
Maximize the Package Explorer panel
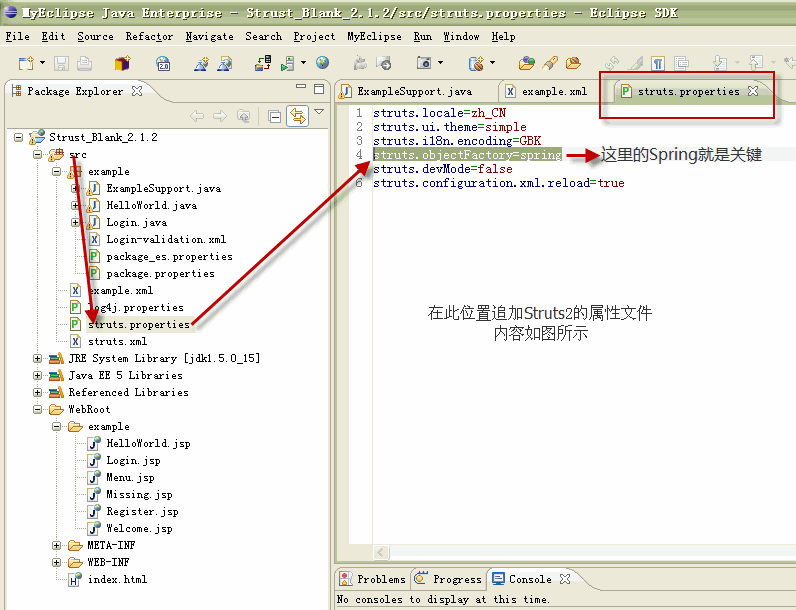click(319, 89)
